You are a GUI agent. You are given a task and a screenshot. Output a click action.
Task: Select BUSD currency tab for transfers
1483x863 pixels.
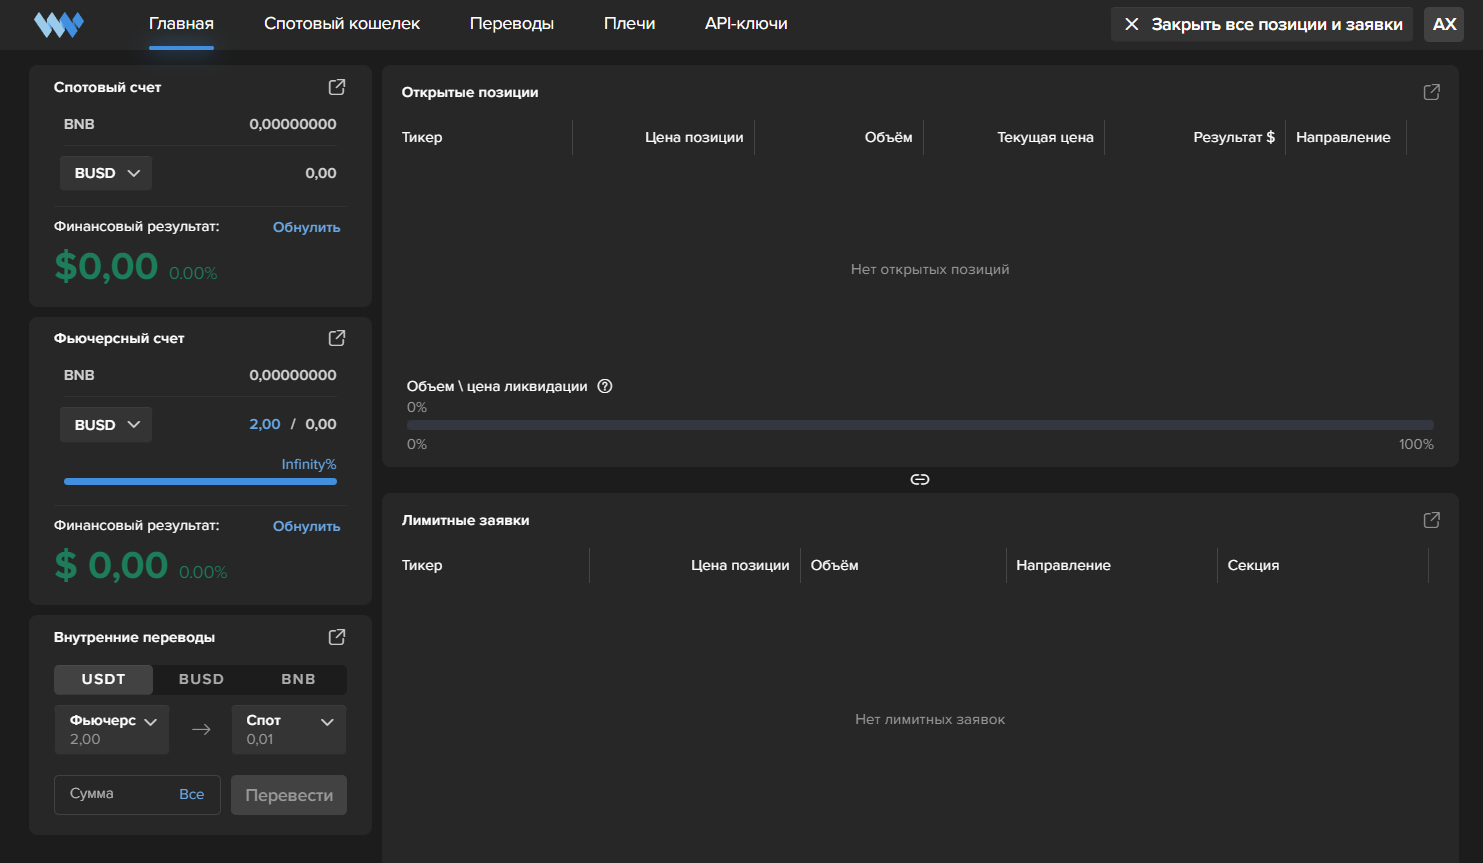[x=201, y=679]
